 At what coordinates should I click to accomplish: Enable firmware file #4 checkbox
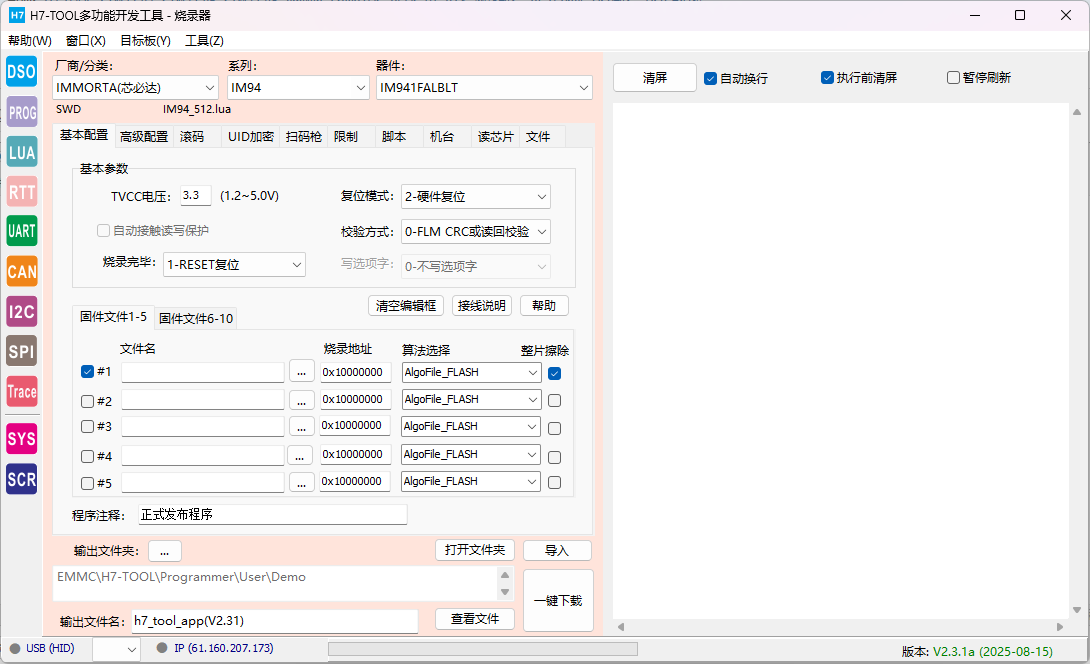point(87,456)
